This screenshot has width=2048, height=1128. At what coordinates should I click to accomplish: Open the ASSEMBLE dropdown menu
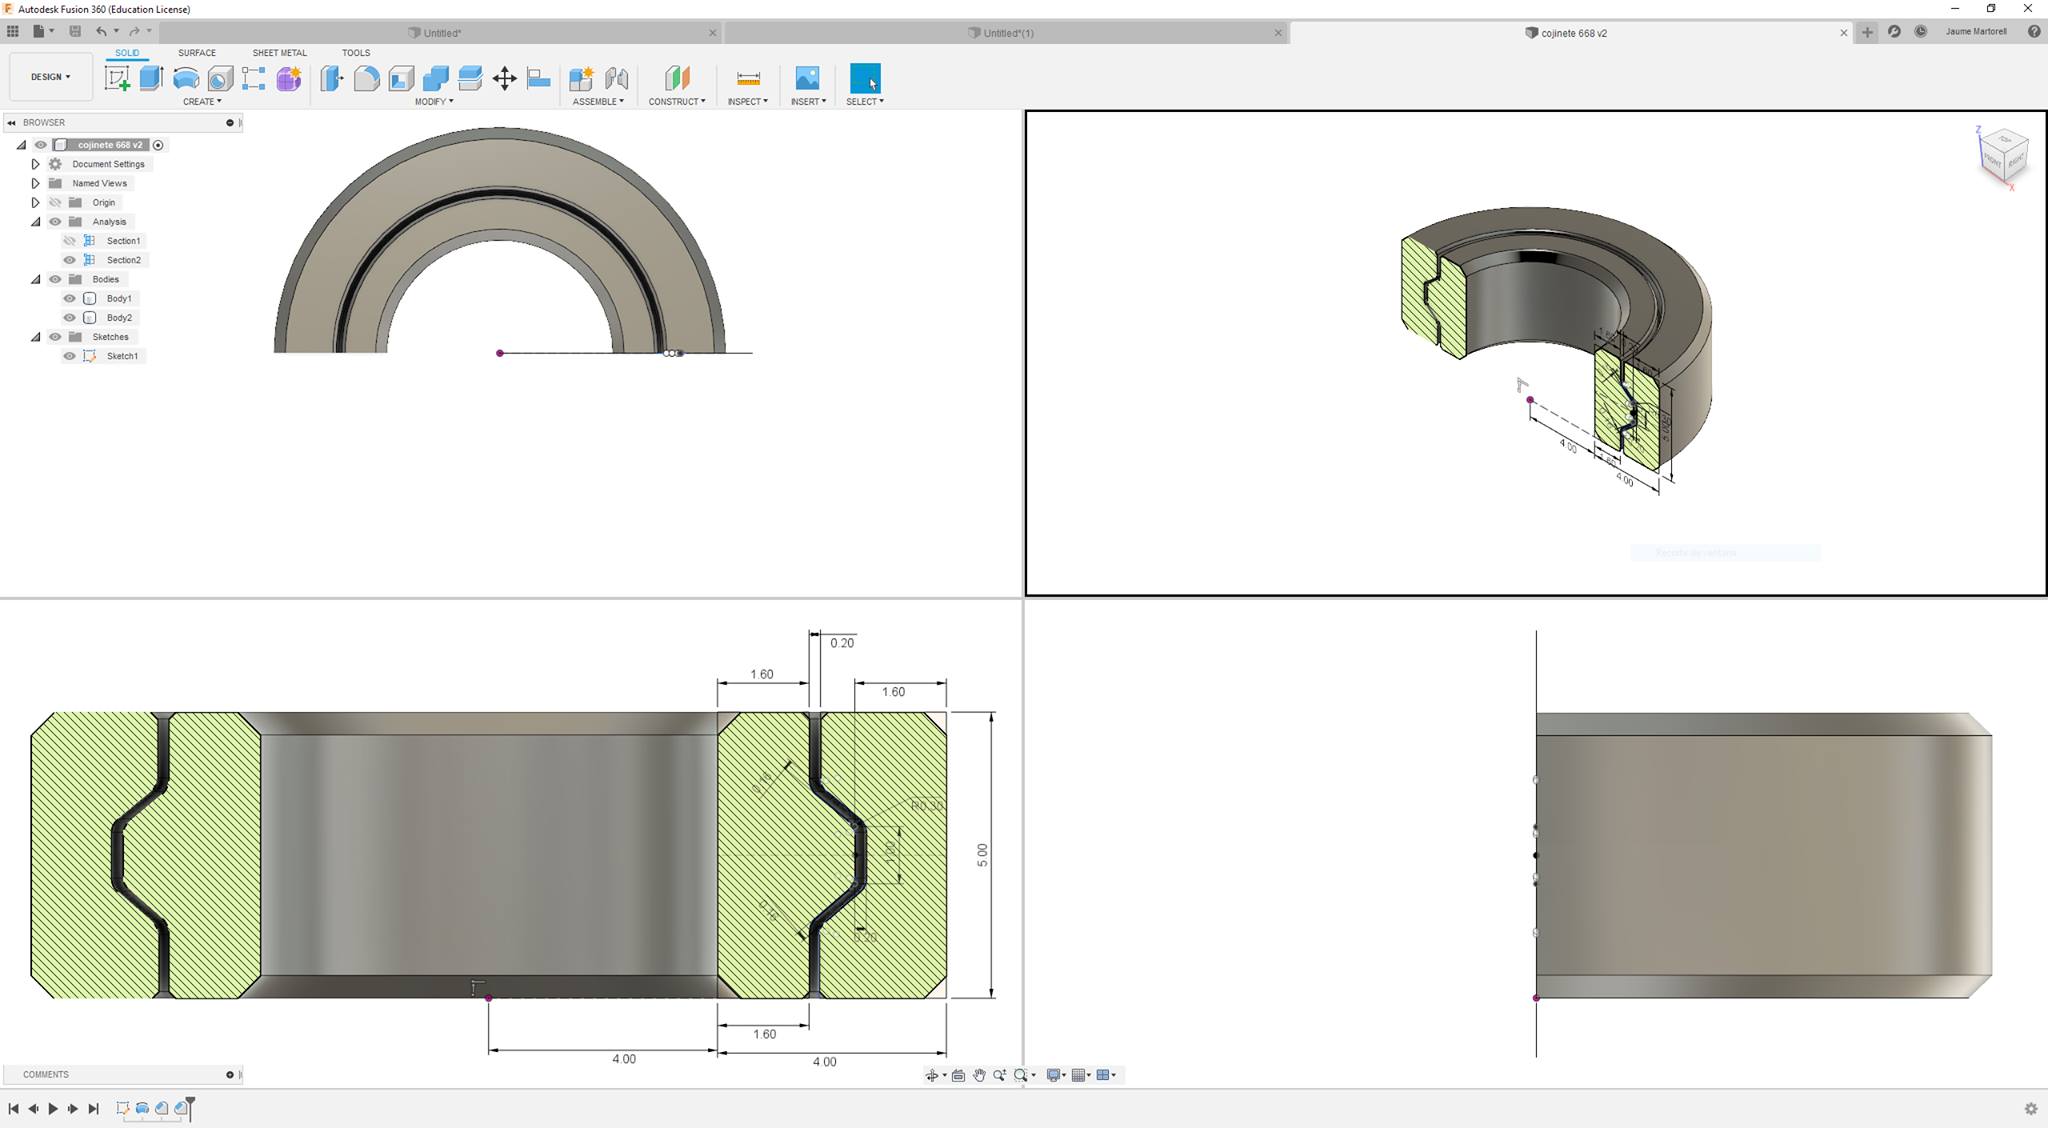[x=598, y=102]
